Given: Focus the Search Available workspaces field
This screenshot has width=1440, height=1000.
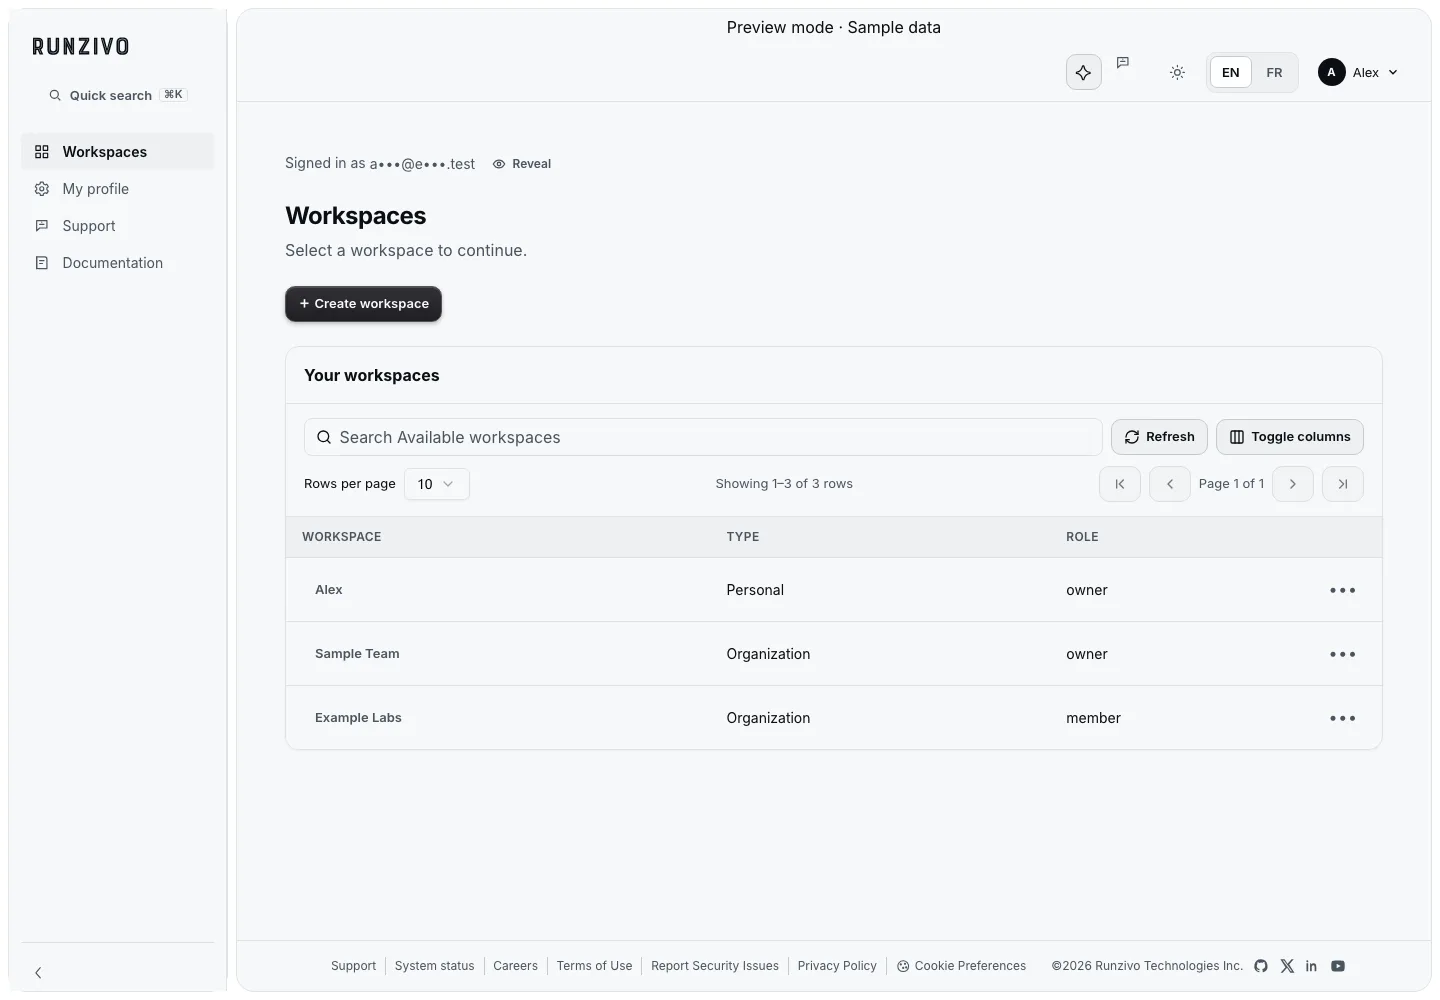Looking at the screenshot, I should 703,437.
